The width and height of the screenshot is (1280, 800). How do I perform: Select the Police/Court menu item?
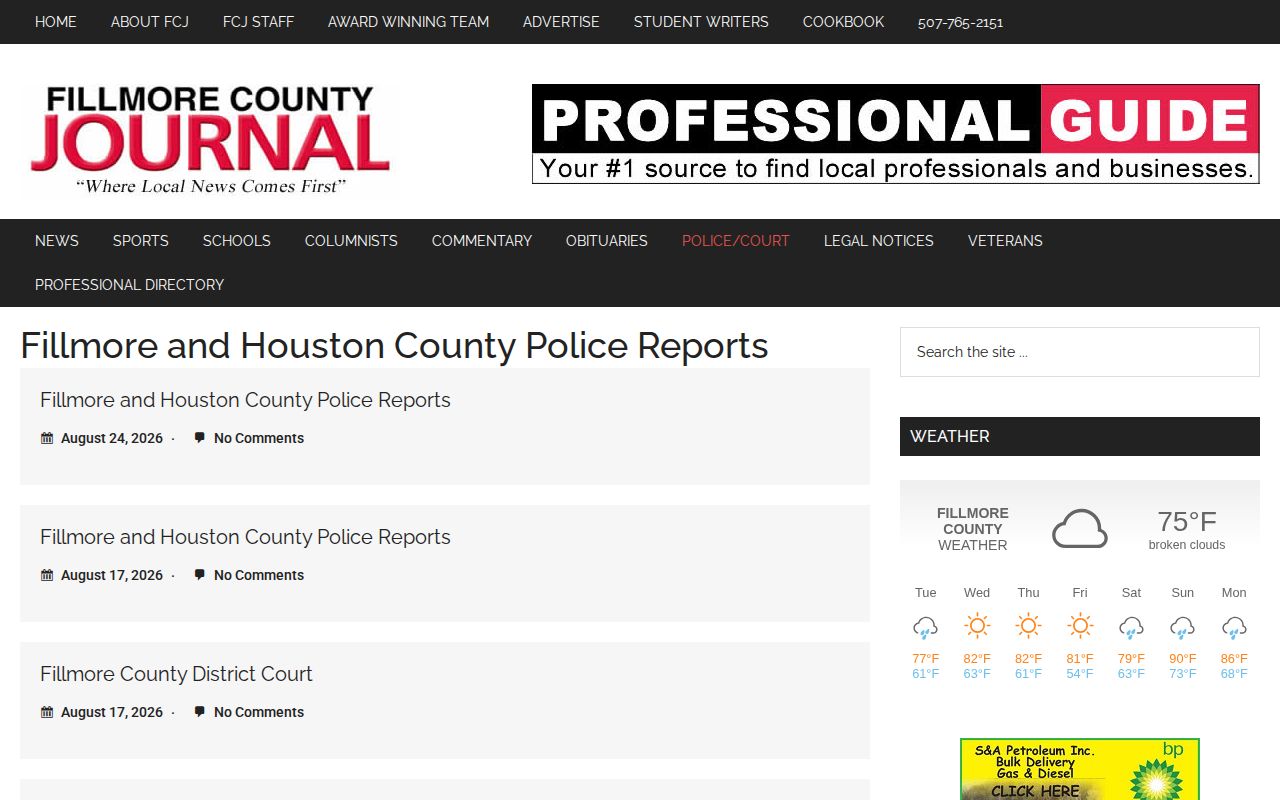[x=736, y=241]
